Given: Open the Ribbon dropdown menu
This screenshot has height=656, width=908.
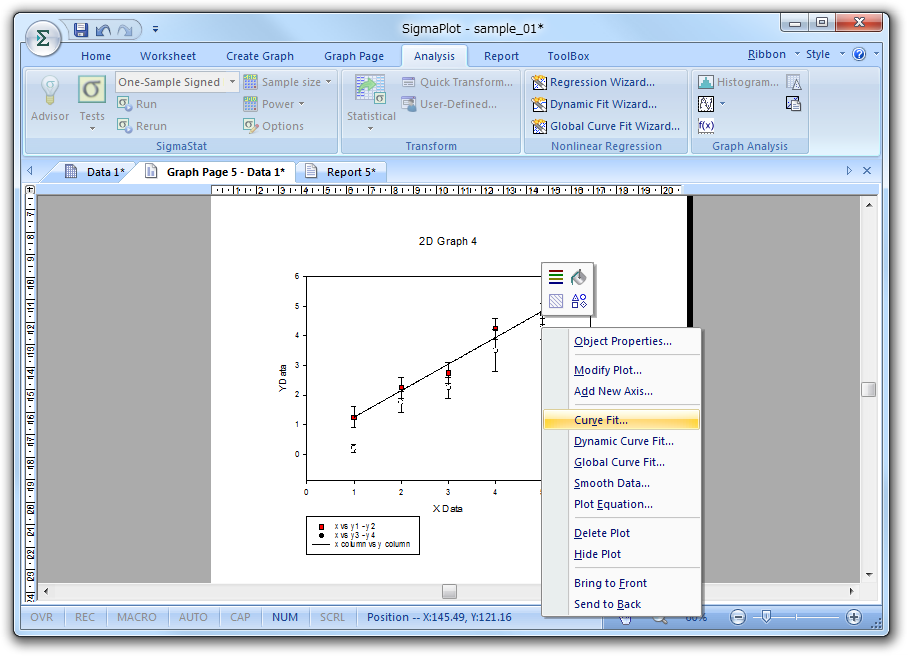Looking at the screenshot, I should click(773, 54).
